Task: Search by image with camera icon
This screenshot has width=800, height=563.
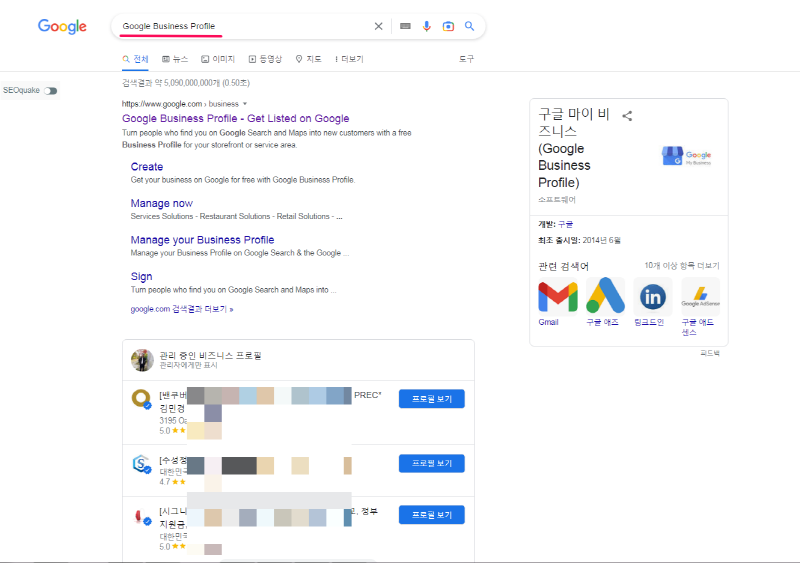Action: [x=448, y=26]
